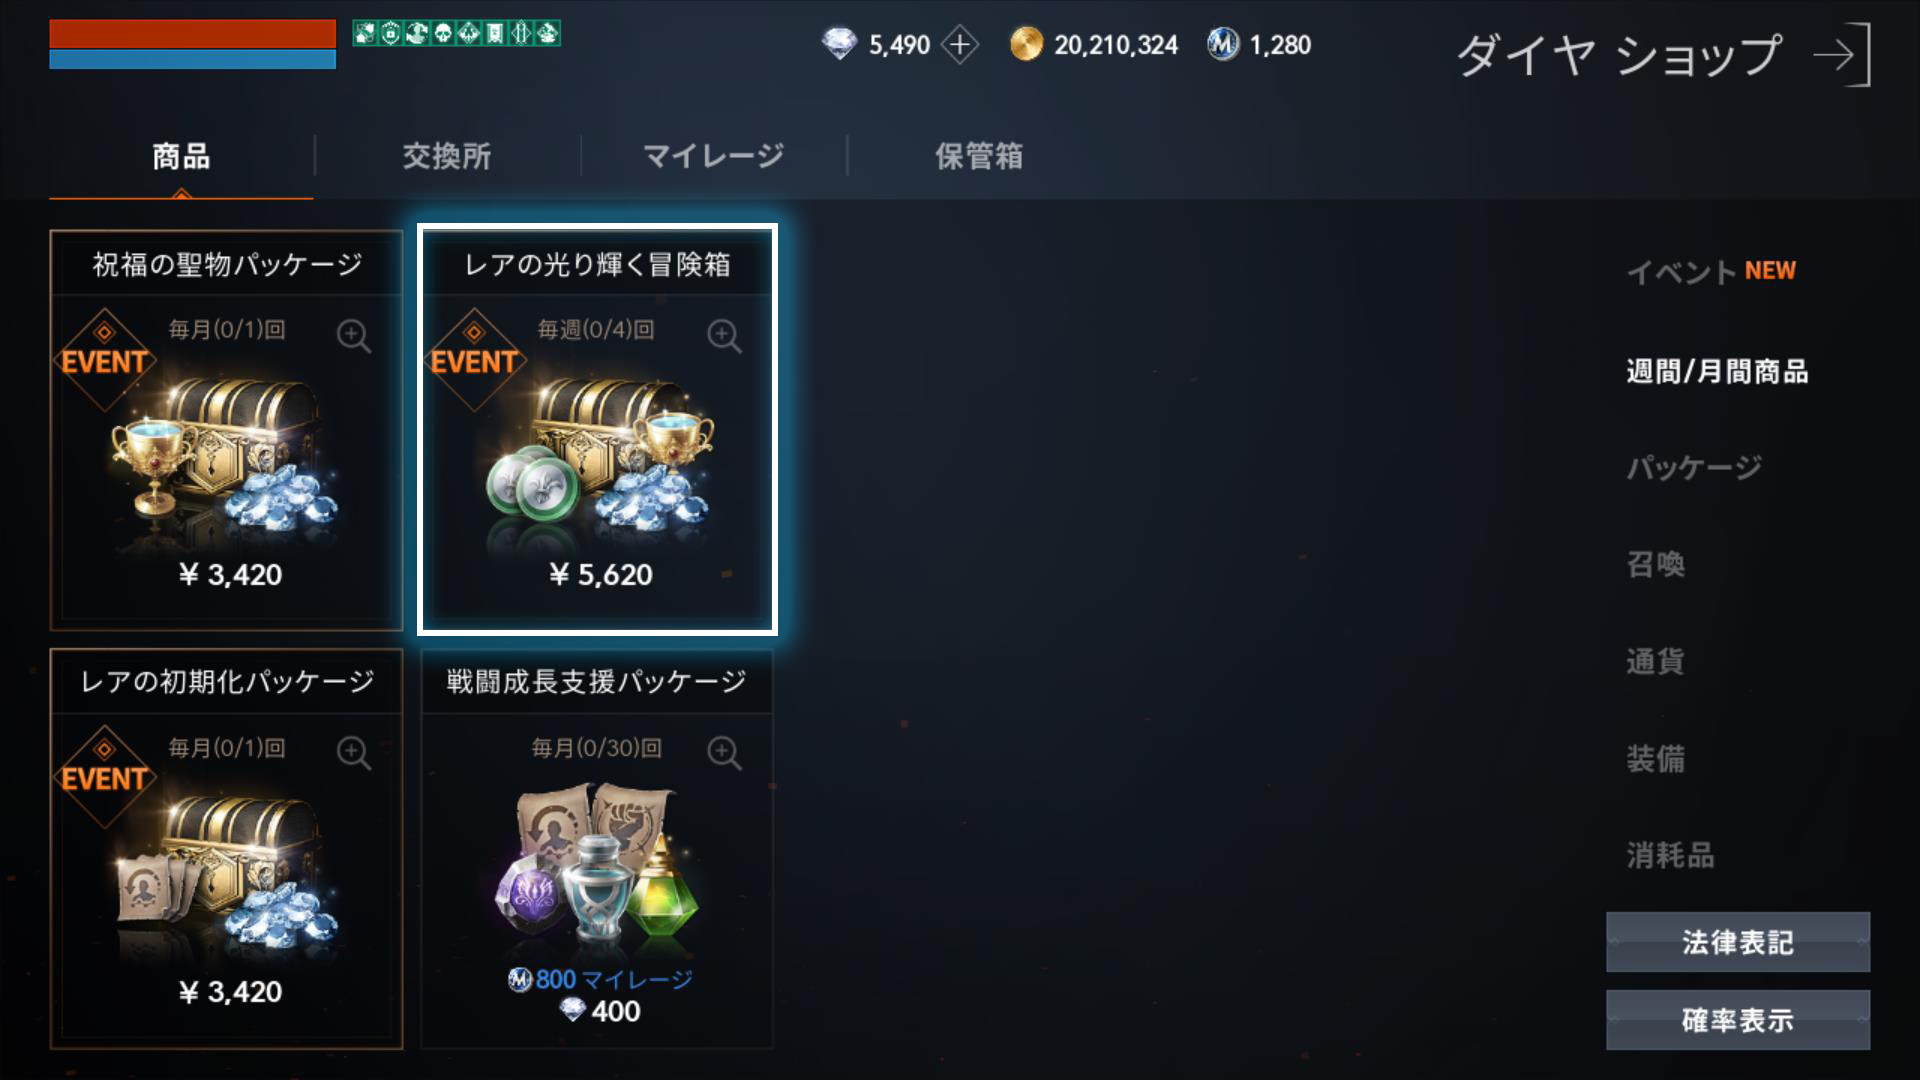Magnify details of 祝福の聖物パッケージ
1920x1080 pixels.
(x=354, y=336)
